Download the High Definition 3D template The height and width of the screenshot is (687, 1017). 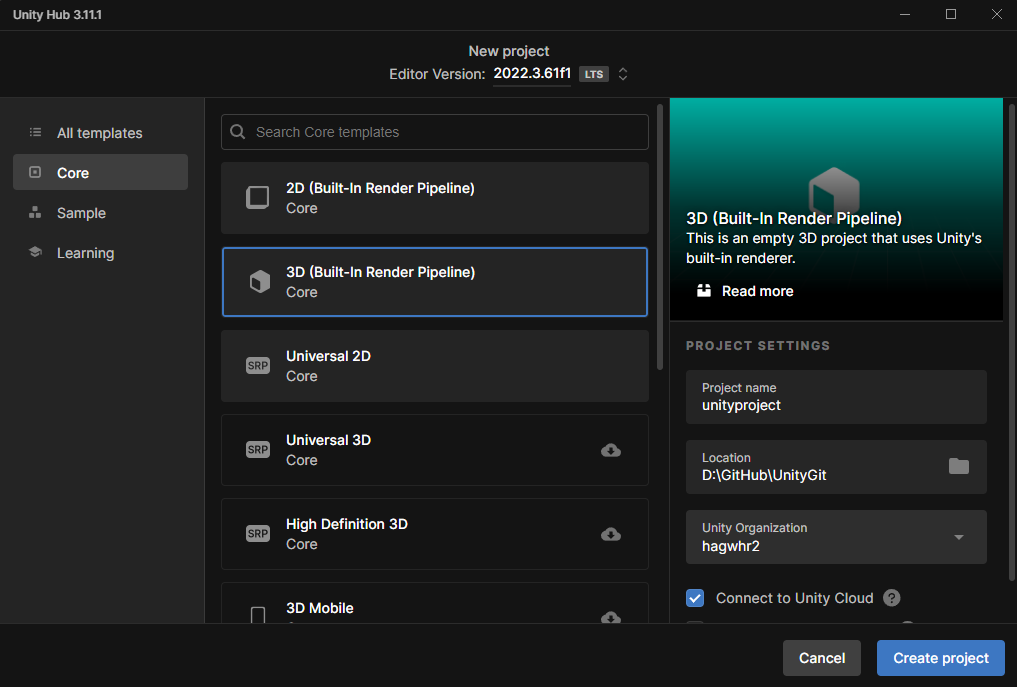tap(610, 534)
